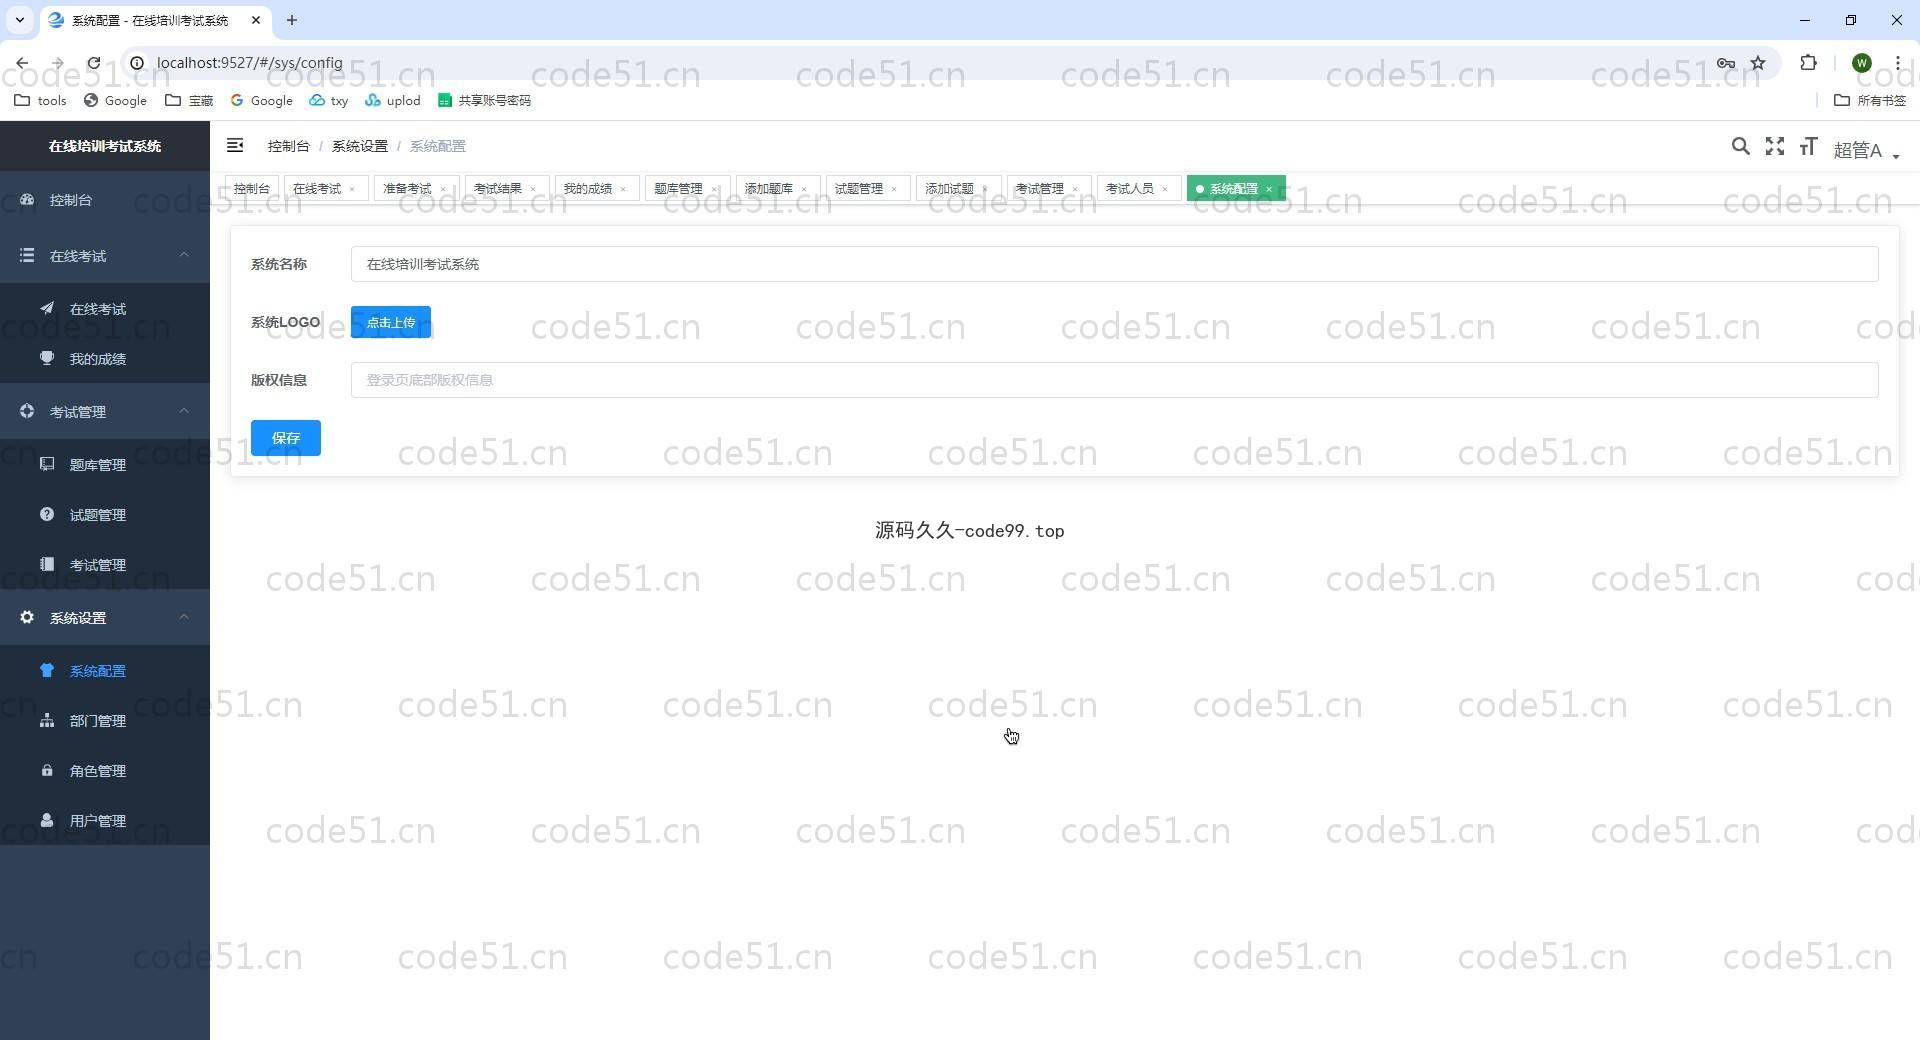
Task: Click the 保存 button
Action: pos(286,438)
